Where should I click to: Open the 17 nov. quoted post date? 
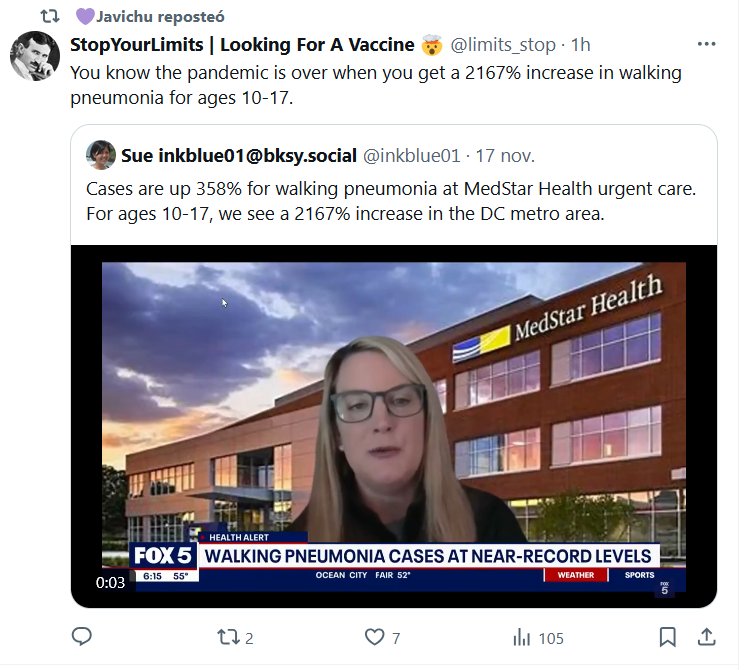click(505, 156)
